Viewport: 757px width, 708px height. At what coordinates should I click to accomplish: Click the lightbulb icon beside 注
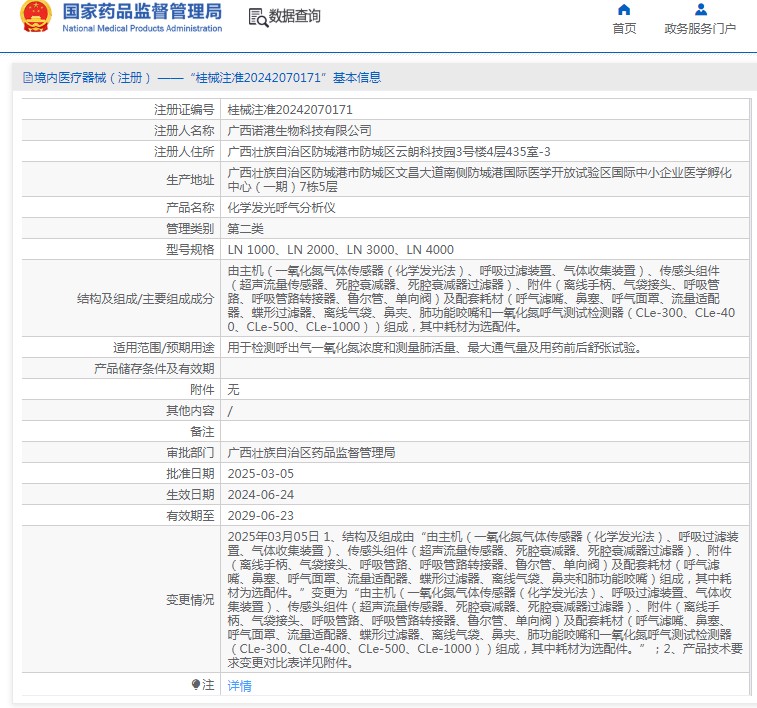196,685
